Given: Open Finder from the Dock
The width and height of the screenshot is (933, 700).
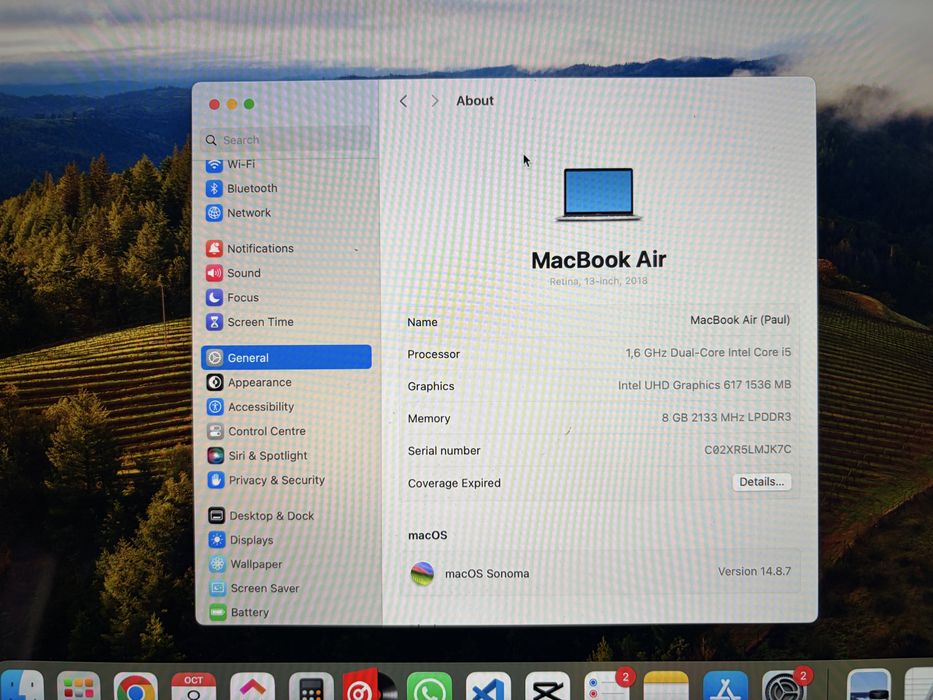Looking at the screenshot, I should click(x=21, y=685).
